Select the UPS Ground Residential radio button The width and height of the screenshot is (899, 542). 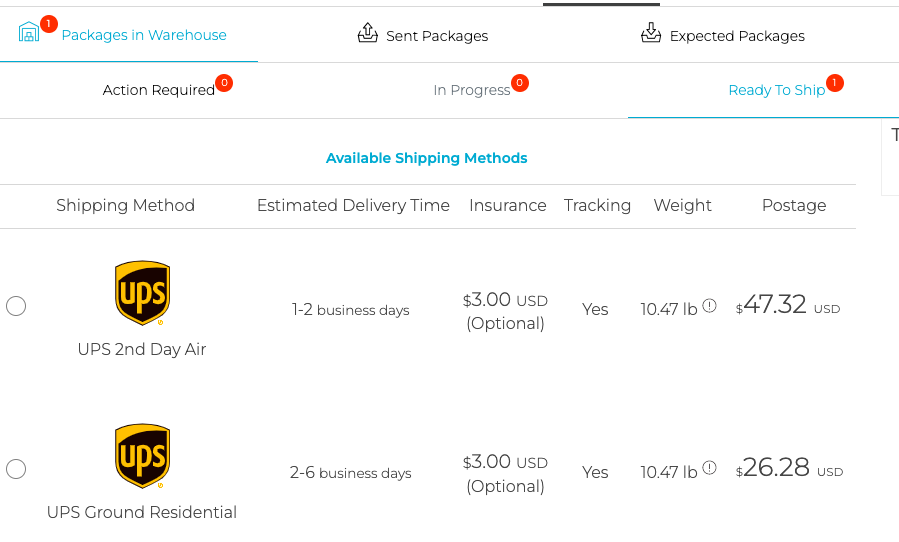(x=16, y=469)
